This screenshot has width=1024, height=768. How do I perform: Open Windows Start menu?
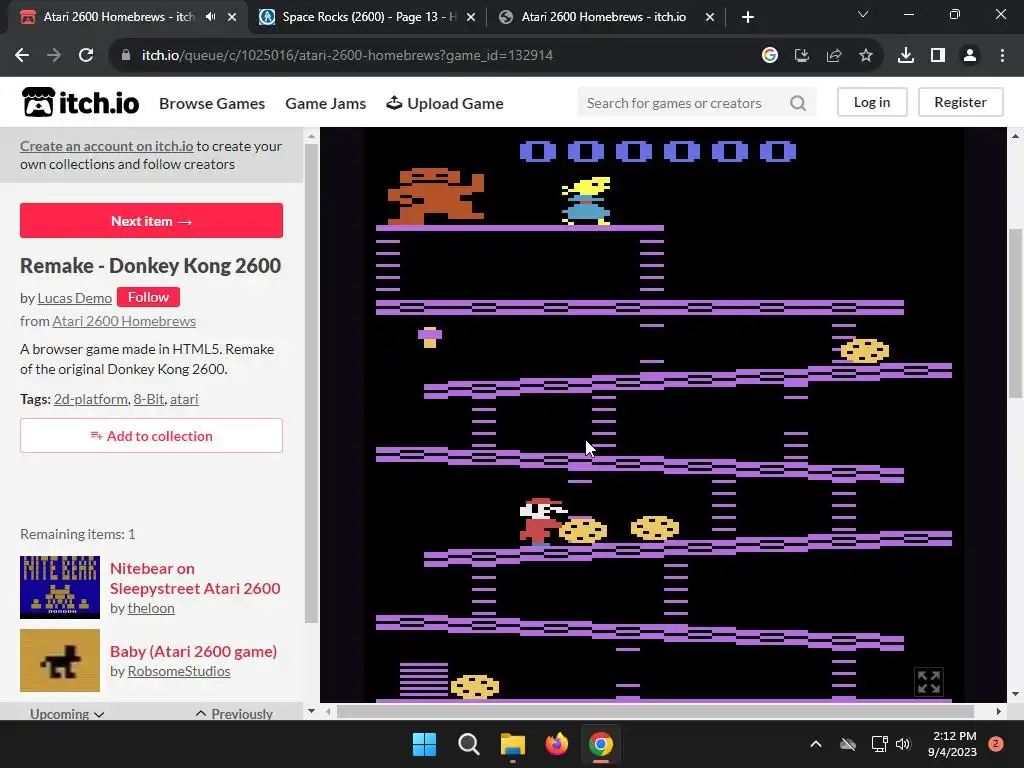424,744
